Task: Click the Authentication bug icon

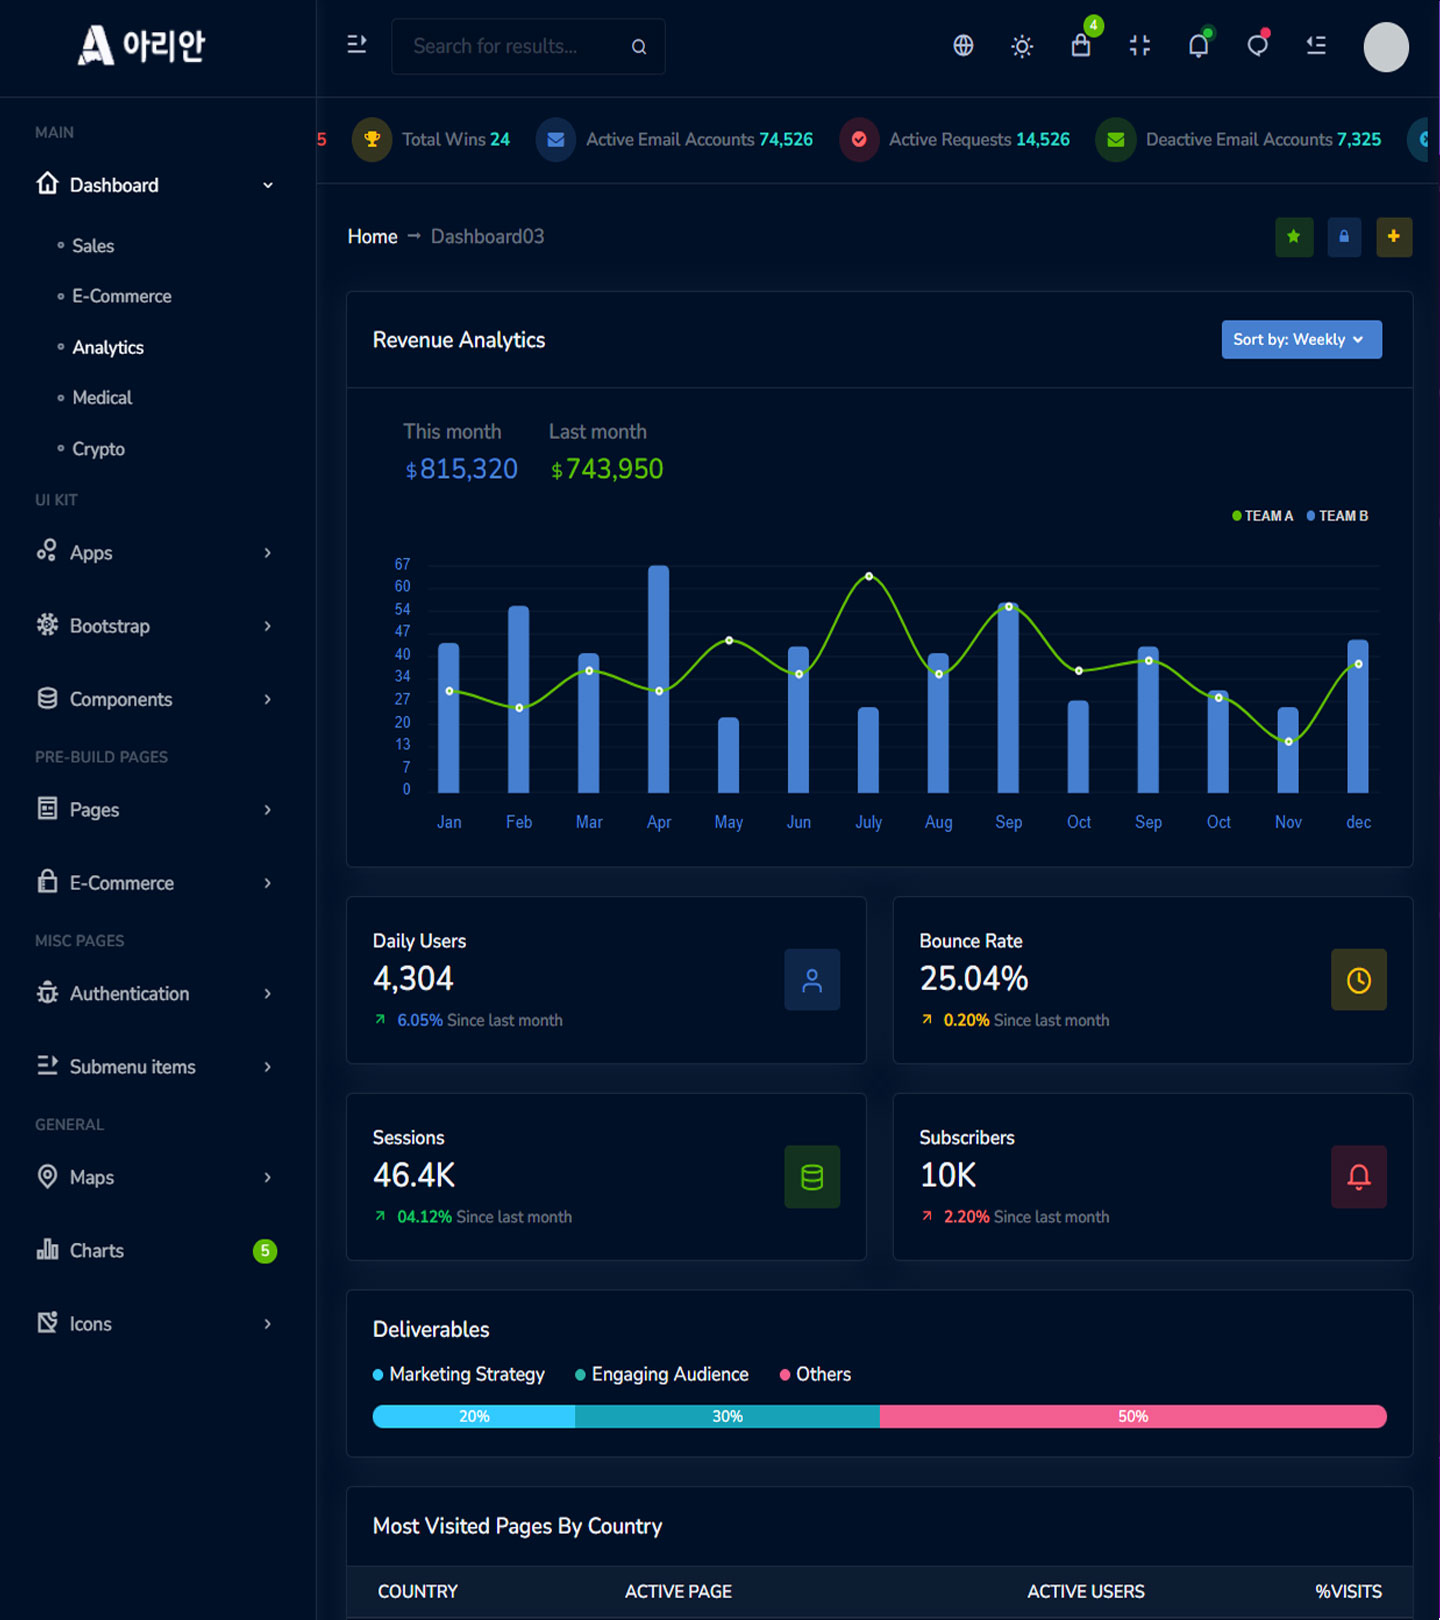Action: pos(47,992)
